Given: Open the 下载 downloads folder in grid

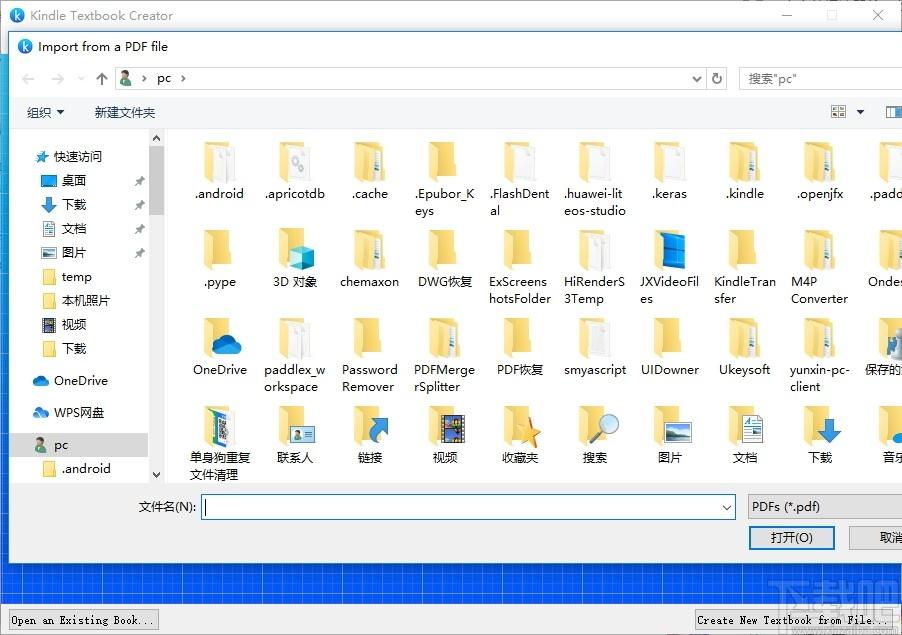Looking at the screenshot, I should point(820,435).
